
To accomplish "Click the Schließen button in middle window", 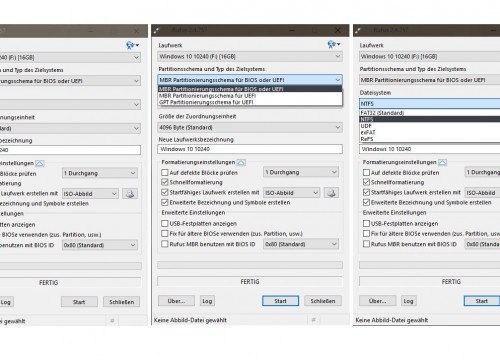I will 323,301.
